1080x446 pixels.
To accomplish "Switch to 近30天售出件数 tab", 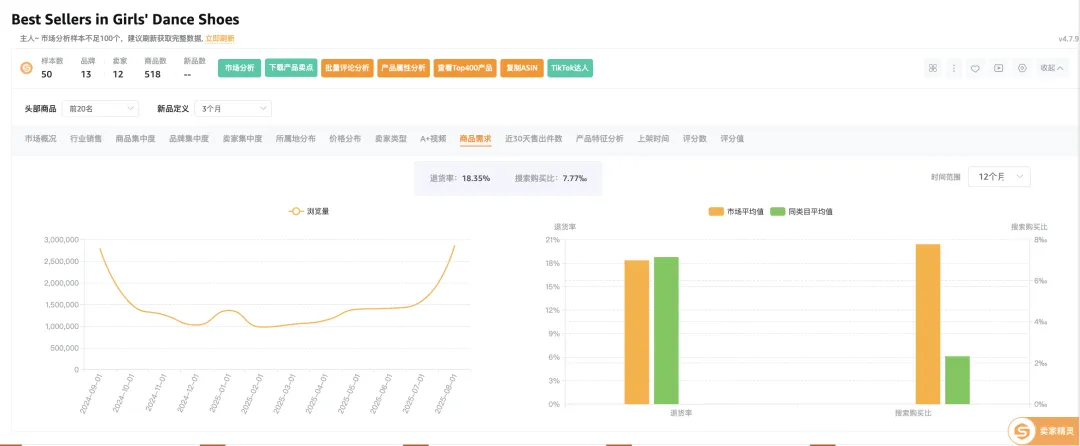I will point(534,138).
